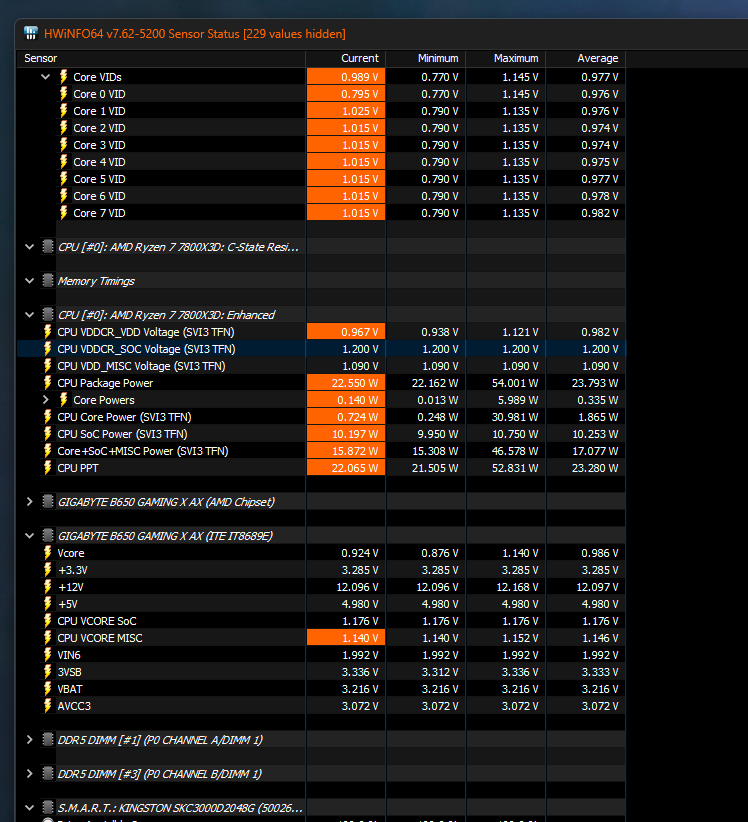Click the chip icon beside Memory Timings

tap(48, 281)
